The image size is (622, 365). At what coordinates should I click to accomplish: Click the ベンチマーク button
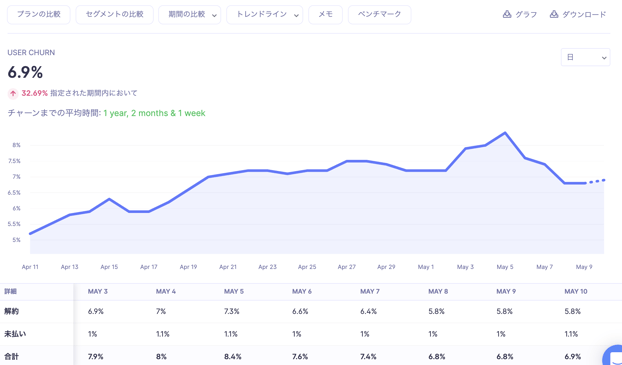tap(380, 15)
